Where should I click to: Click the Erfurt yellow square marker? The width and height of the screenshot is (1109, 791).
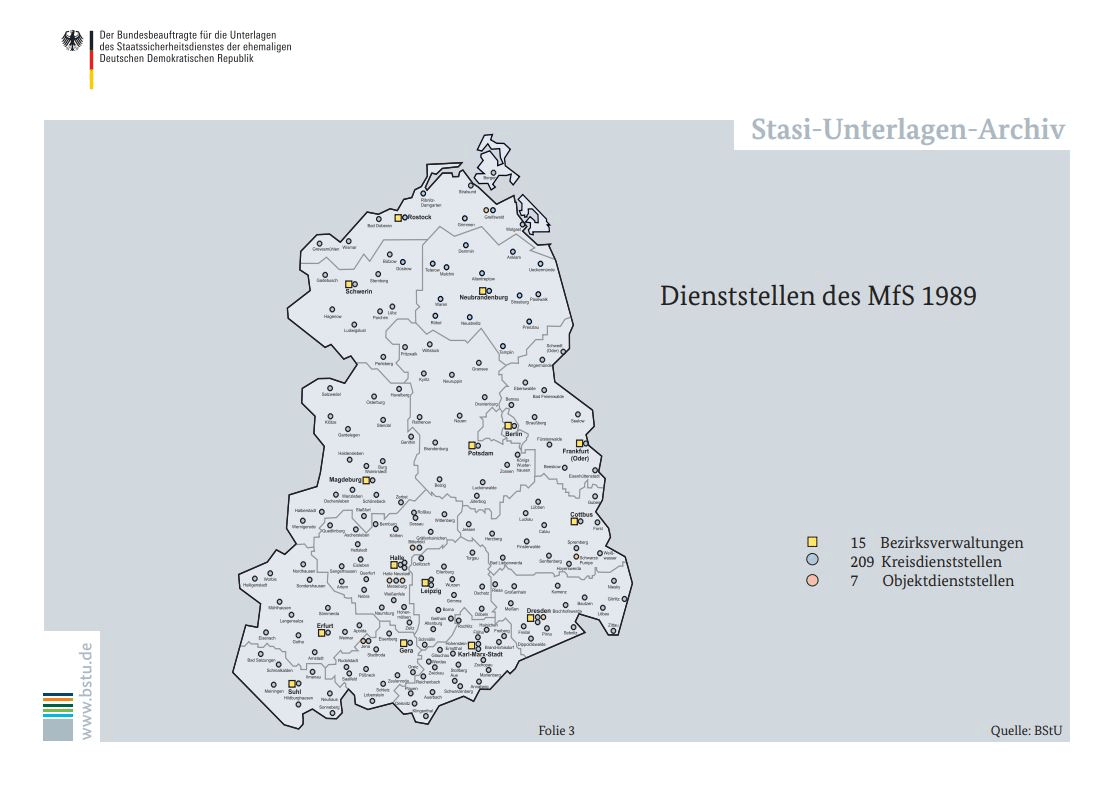(x=322, y=632)
